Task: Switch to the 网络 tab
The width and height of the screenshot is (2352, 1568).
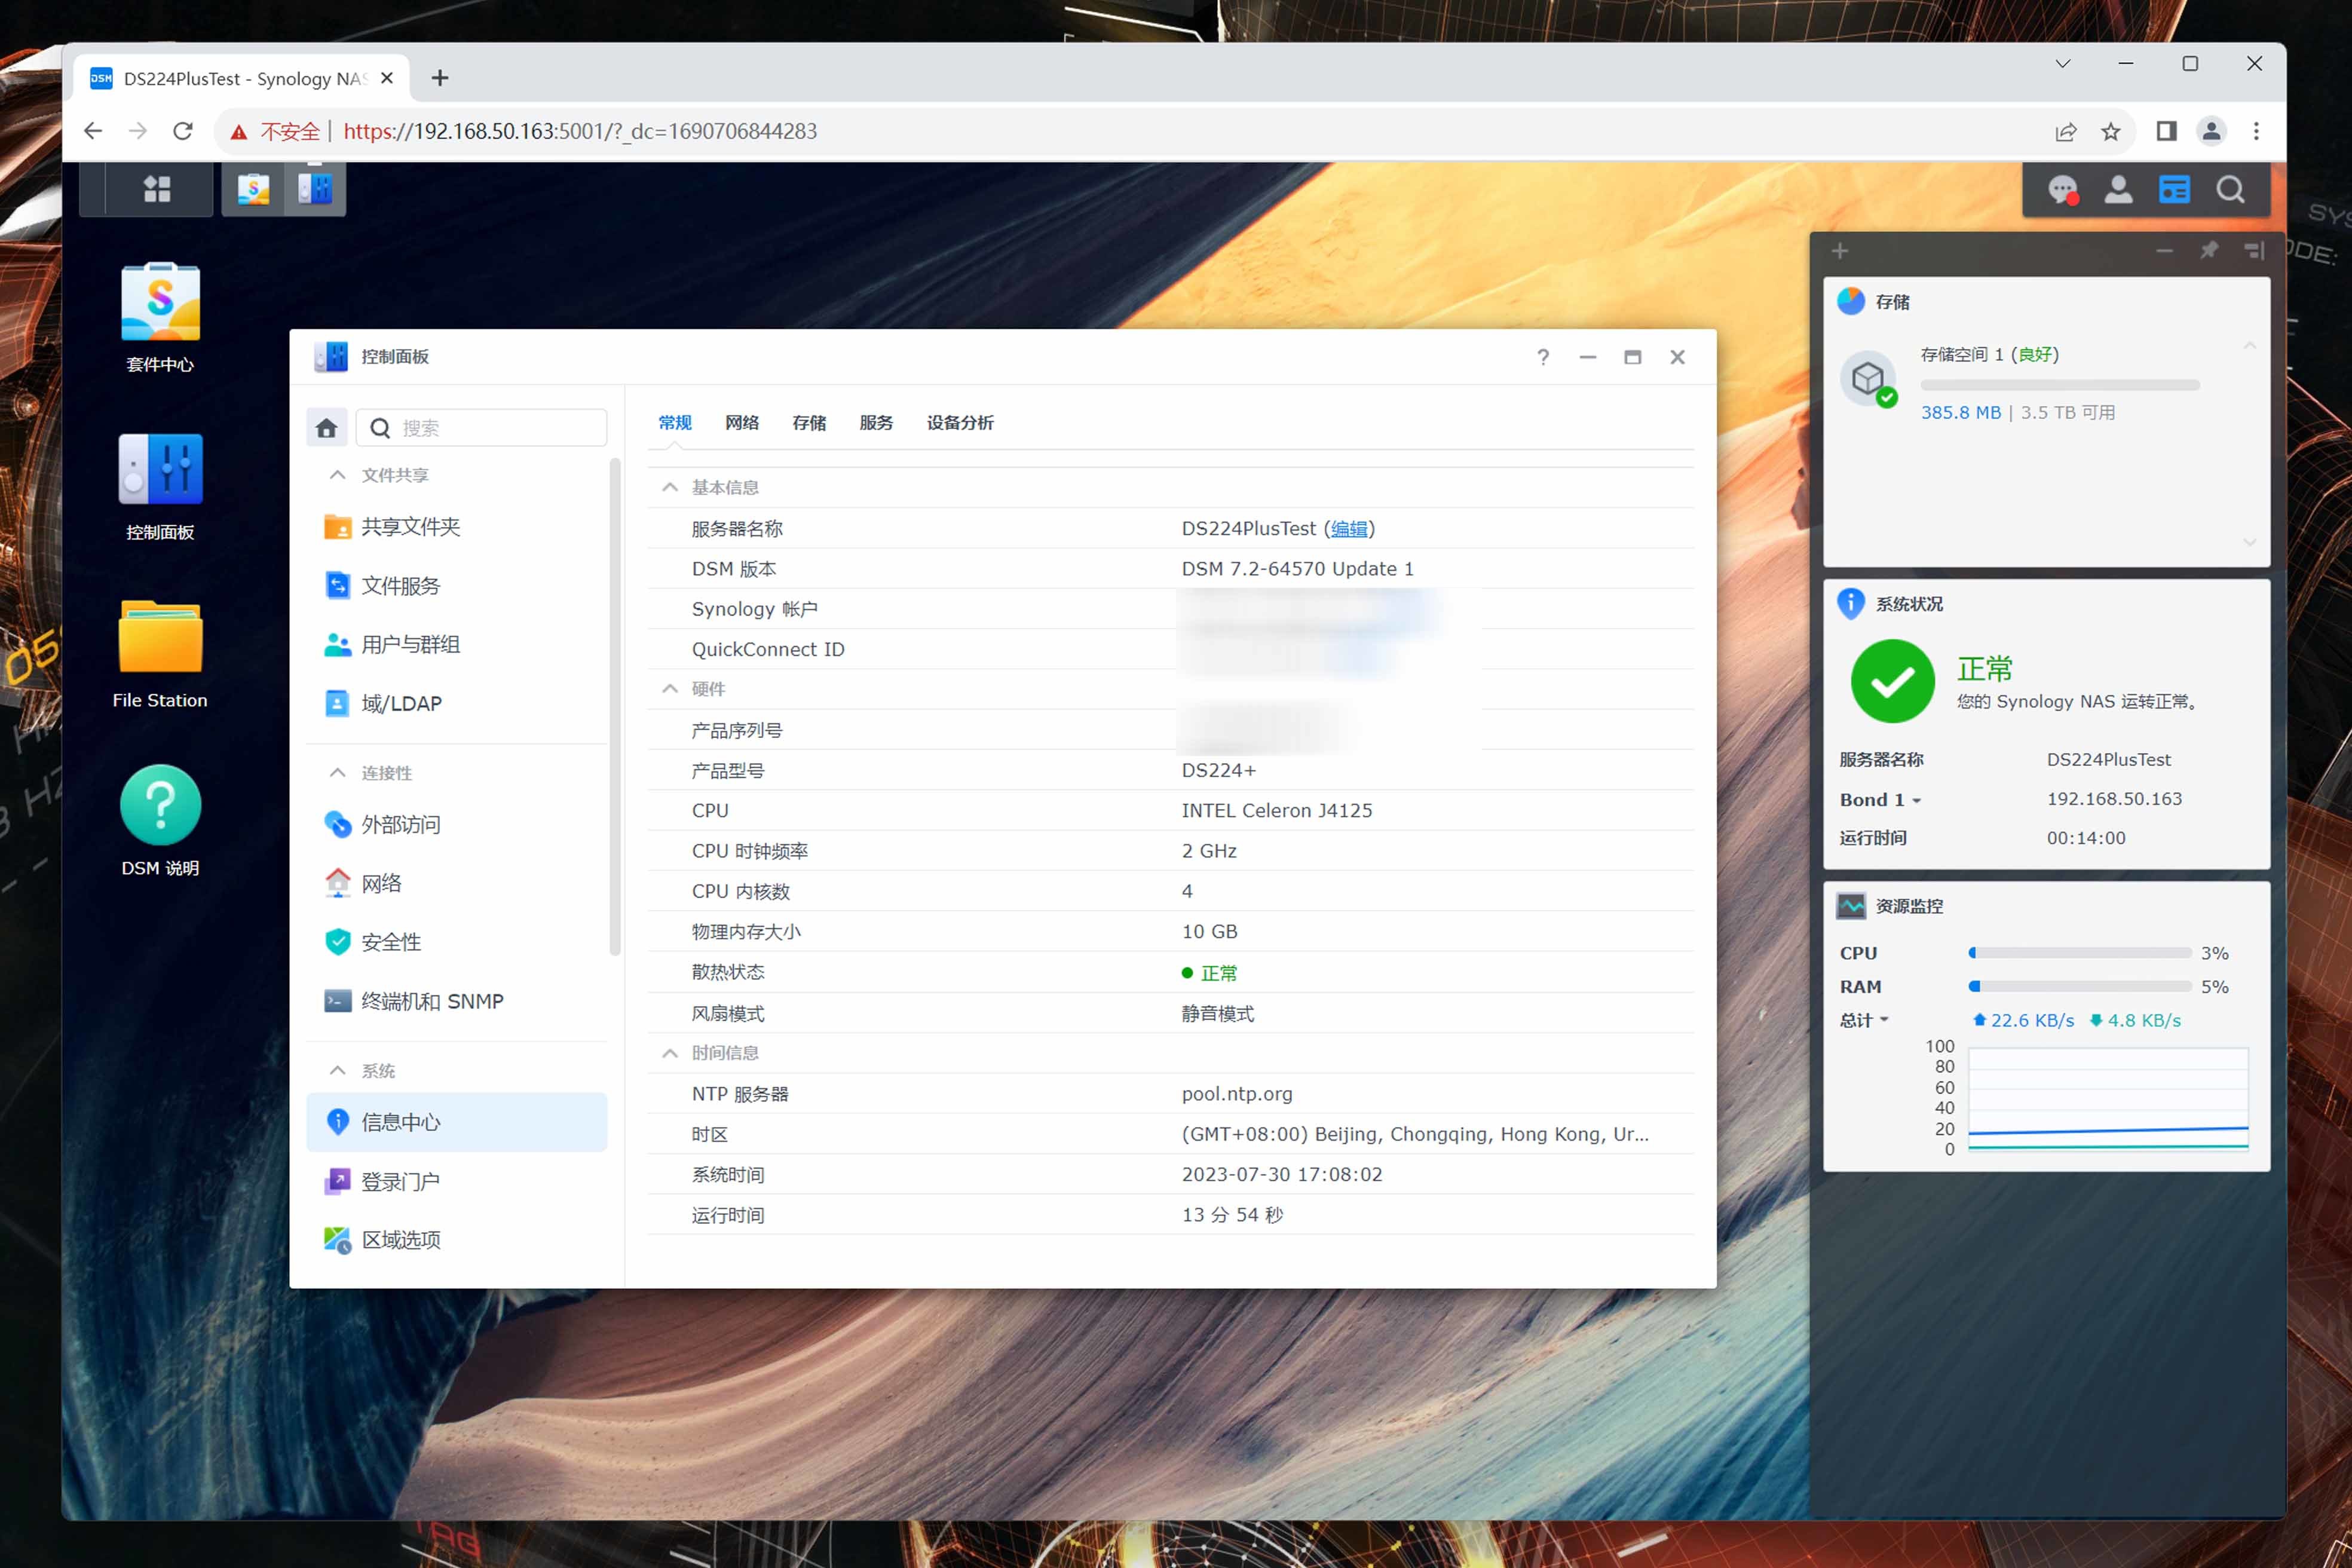Action: click(x=741, y=422)
